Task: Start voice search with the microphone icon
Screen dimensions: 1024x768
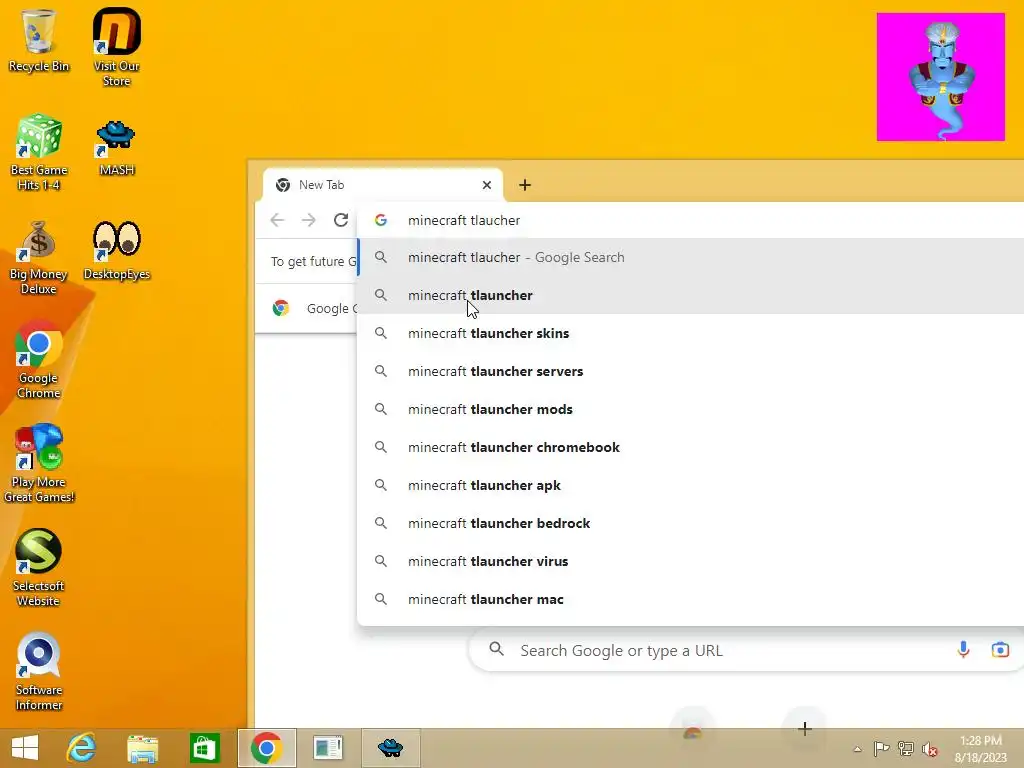Action: coord(963,650)
